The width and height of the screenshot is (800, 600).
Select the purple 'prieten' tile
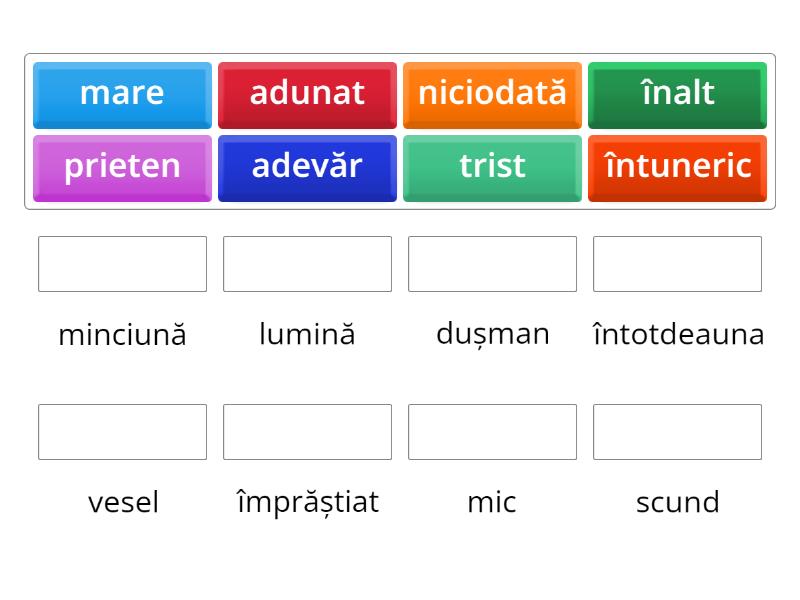(122, 168)
